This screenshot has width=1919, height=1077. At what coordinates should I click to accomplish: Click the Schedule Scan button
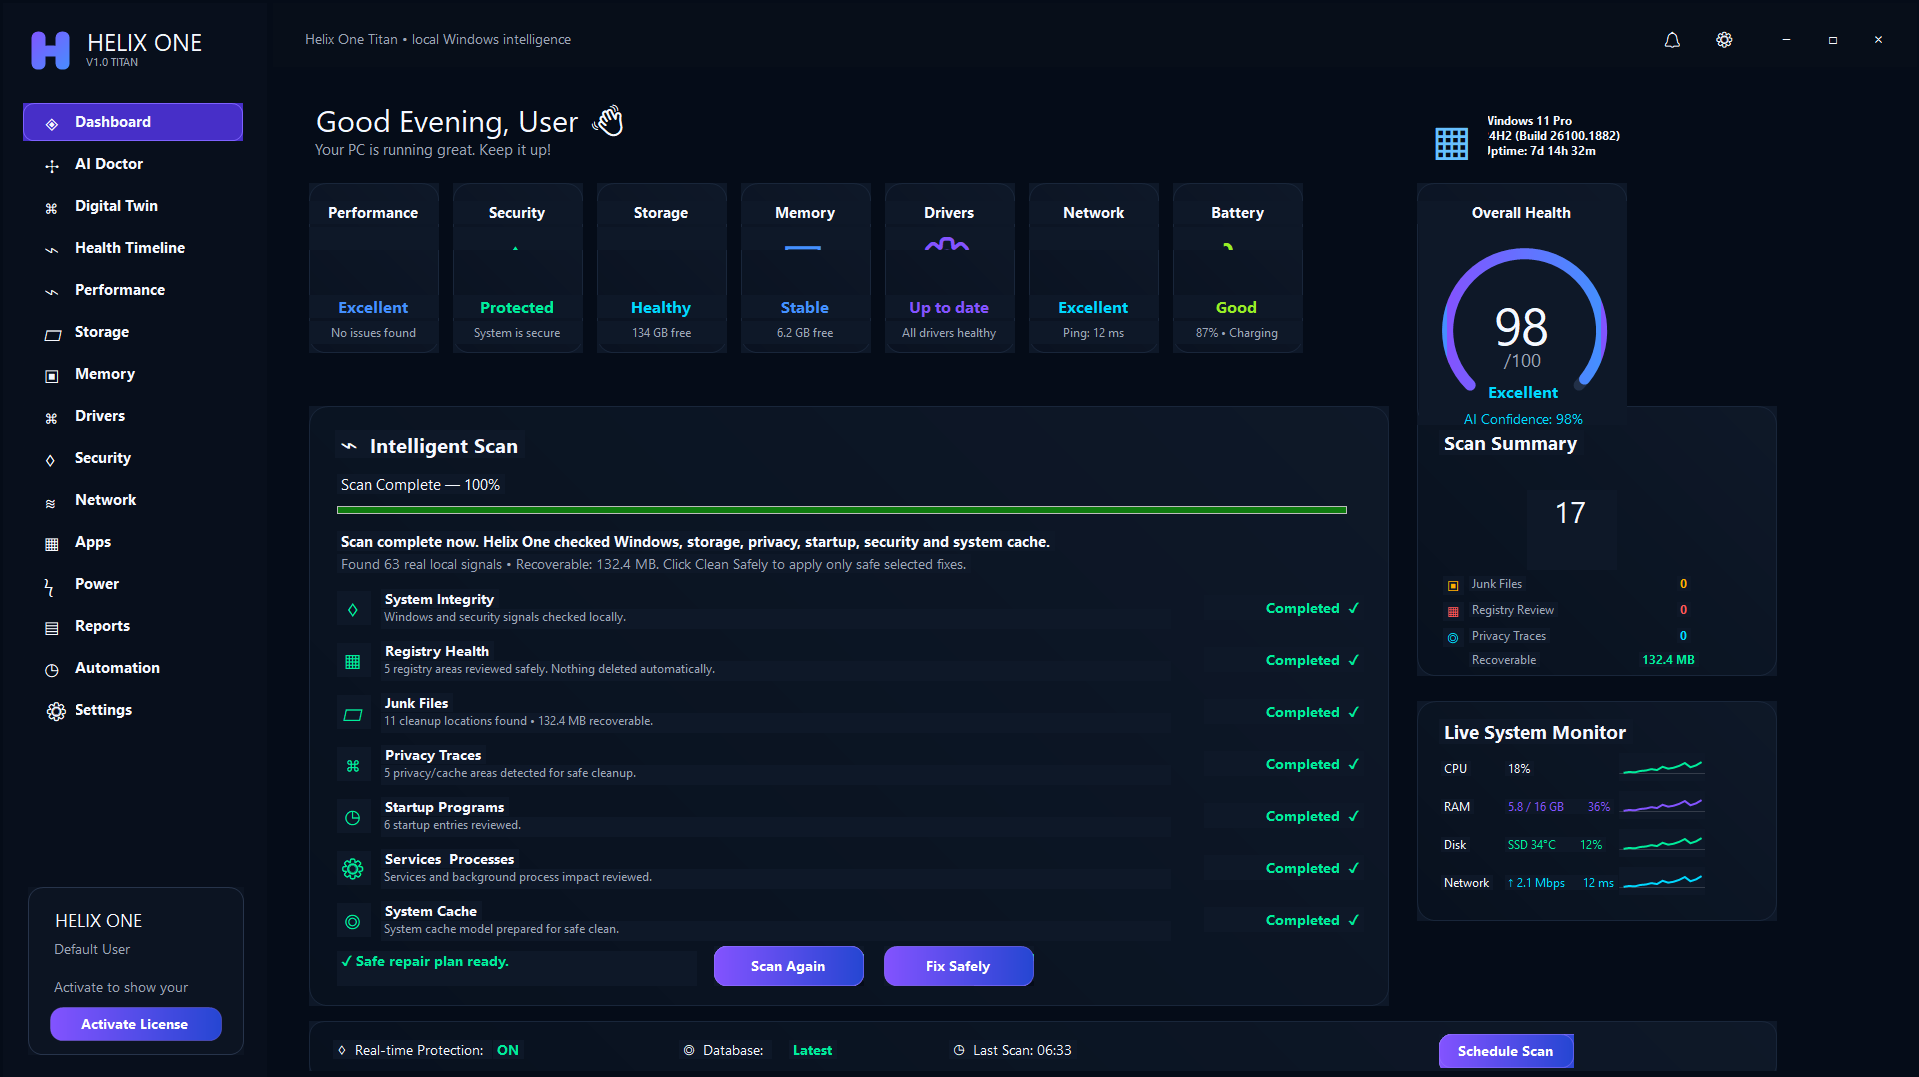(1505, 1051)
